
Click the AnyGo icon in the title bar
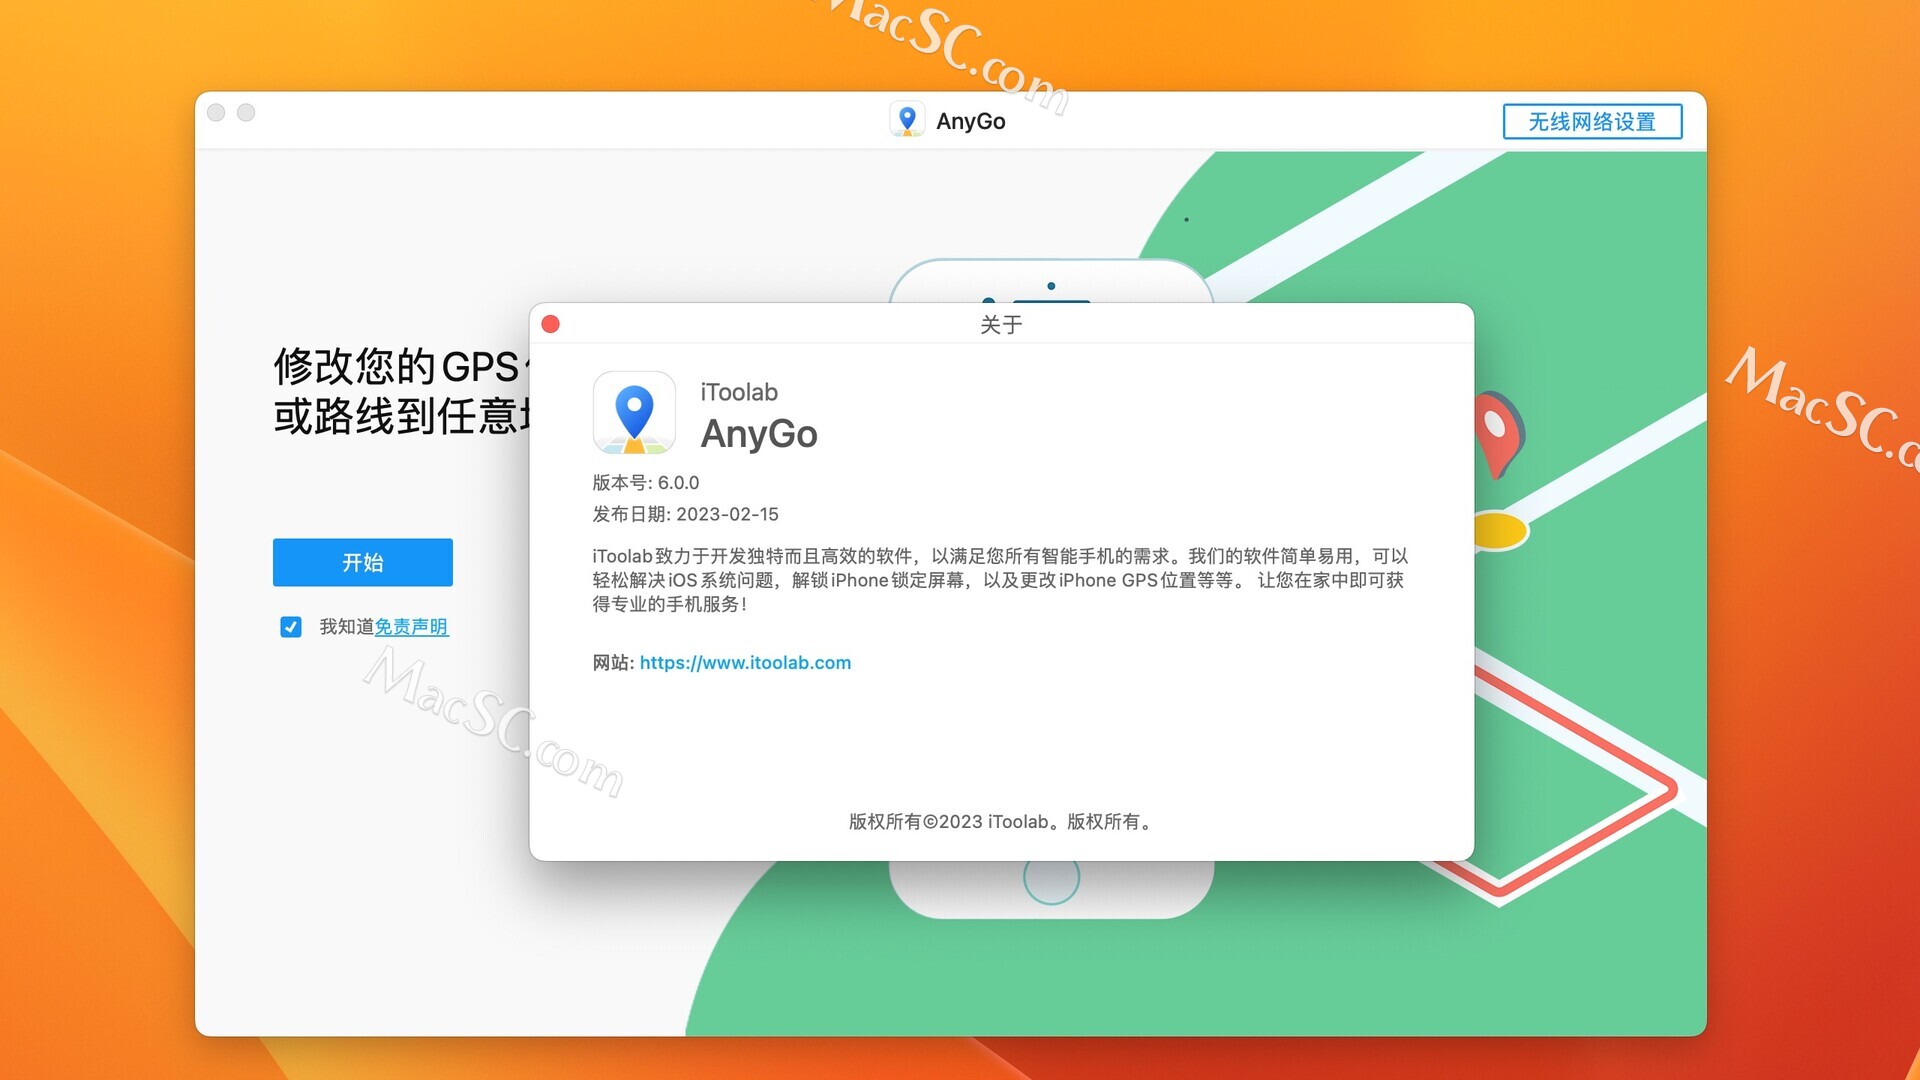click(x=907, y=120)
